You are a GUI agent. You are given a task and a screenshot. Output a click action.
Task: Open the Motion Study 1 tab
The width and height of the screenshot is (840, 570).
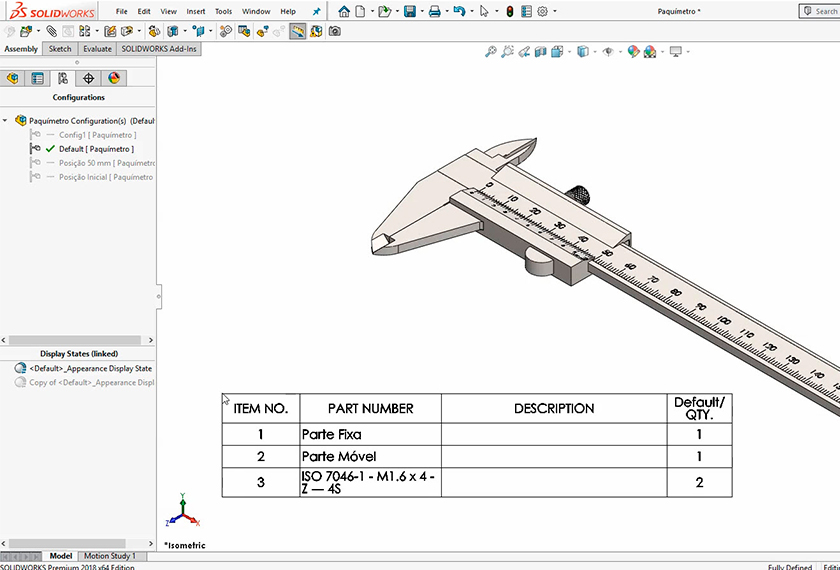pyautogui.click(x=110, y=556)
